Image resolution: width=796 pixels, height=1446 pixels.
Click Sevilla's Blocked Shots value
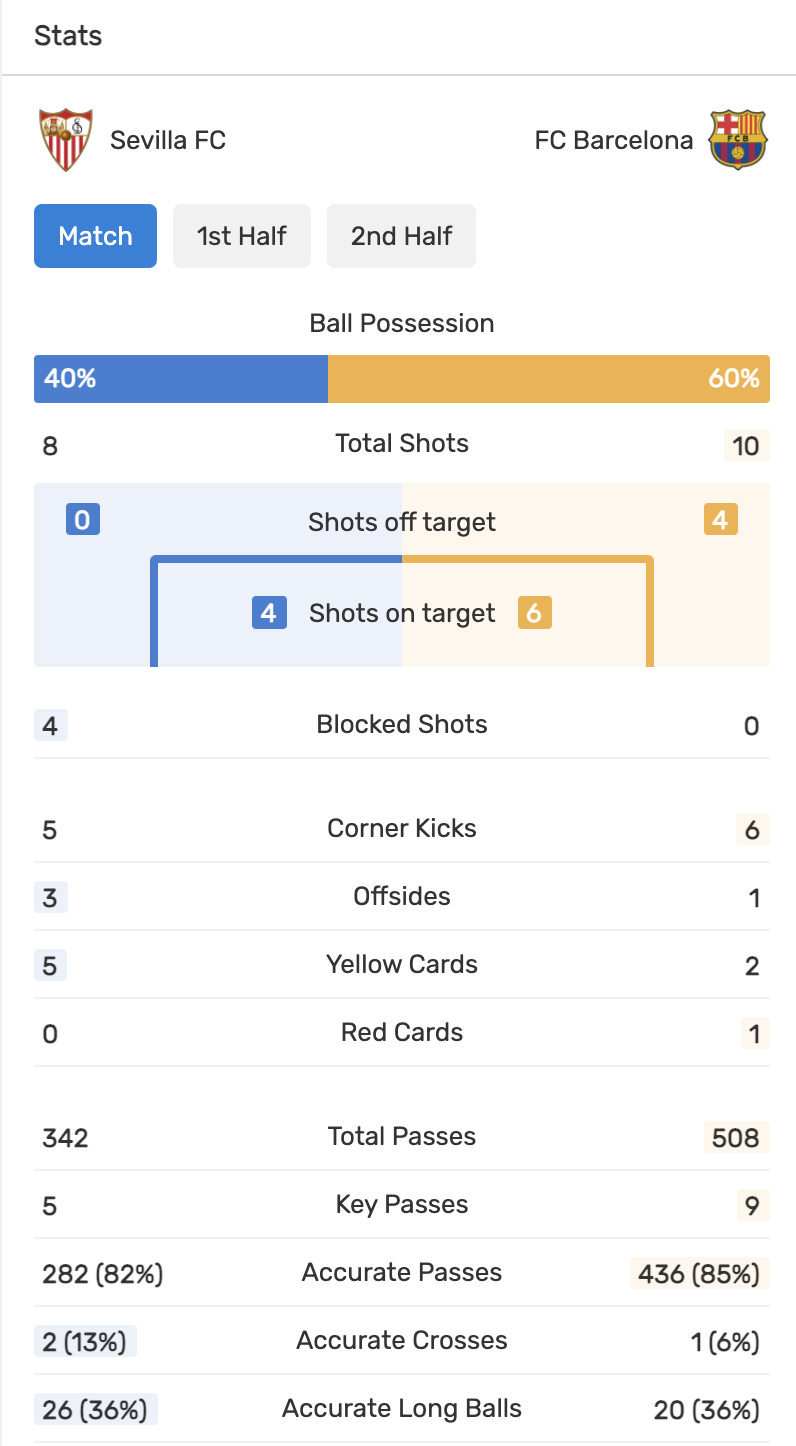point(51,725)
